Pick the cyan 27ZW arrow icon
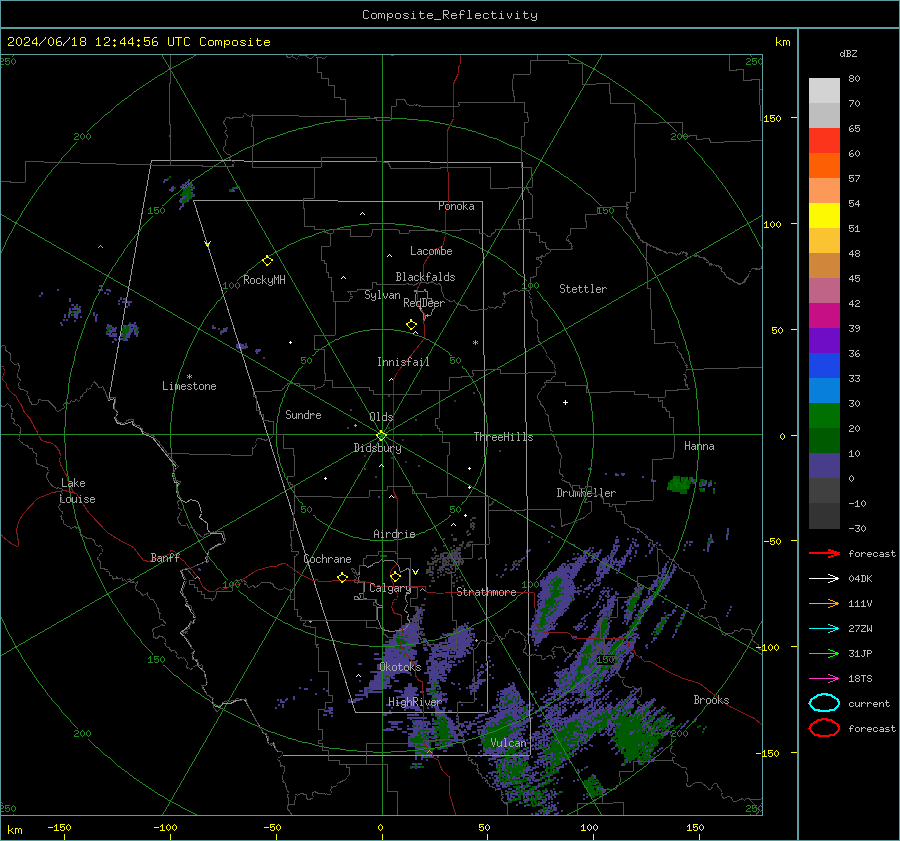 pos(824,629)
